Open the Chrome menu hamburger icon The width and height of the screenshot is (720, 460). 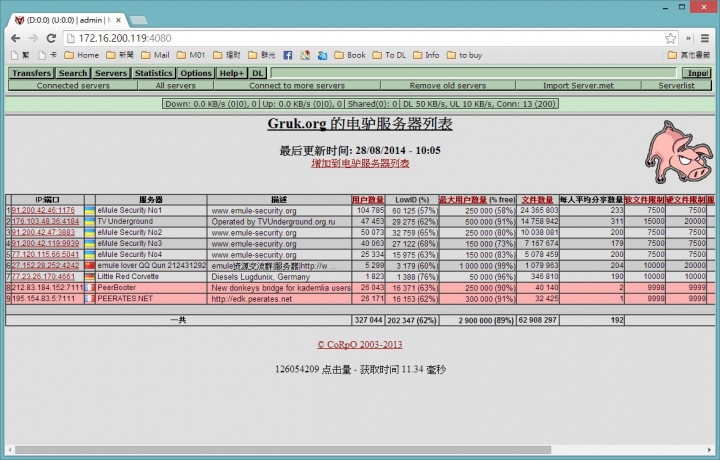(705, 38)
